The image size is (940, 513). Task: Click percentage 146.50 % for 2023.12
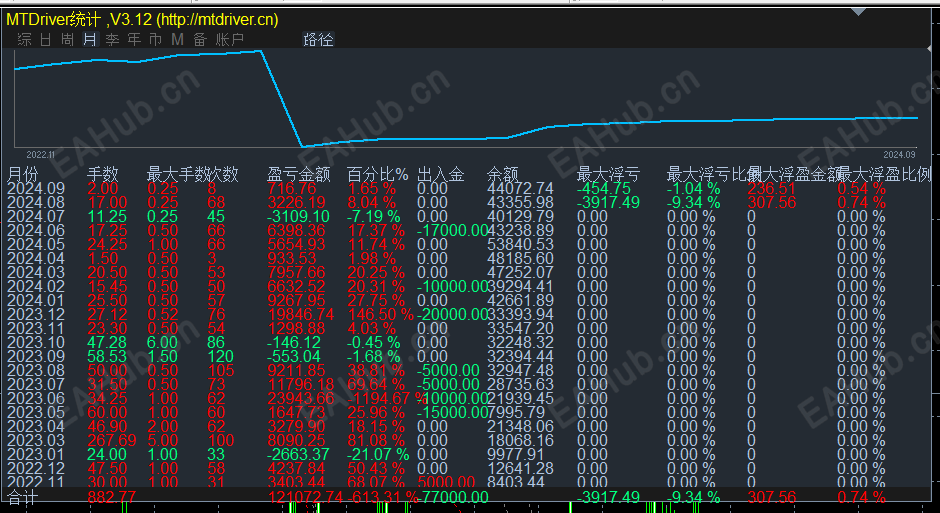coord(381,315)
